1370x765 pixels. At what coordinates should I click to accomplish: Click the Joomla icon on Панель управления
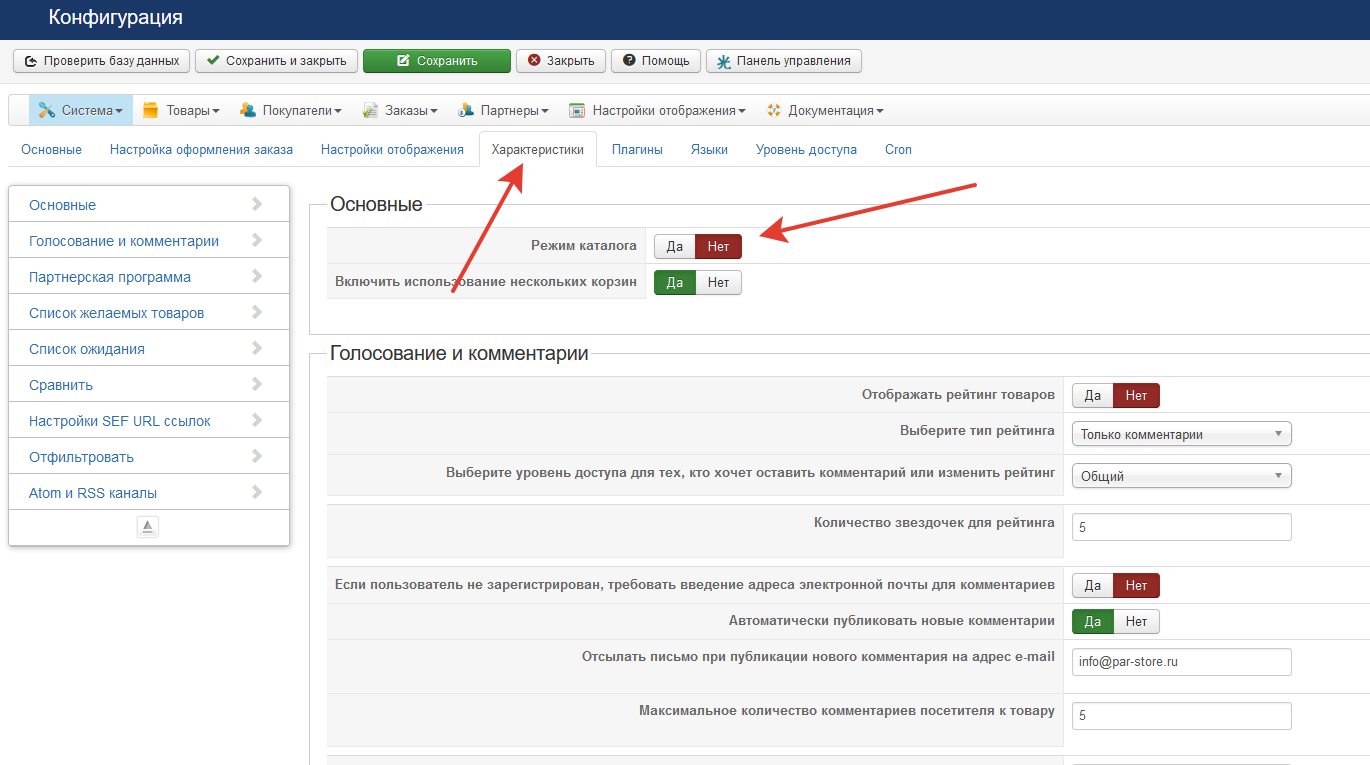point(724,61)
